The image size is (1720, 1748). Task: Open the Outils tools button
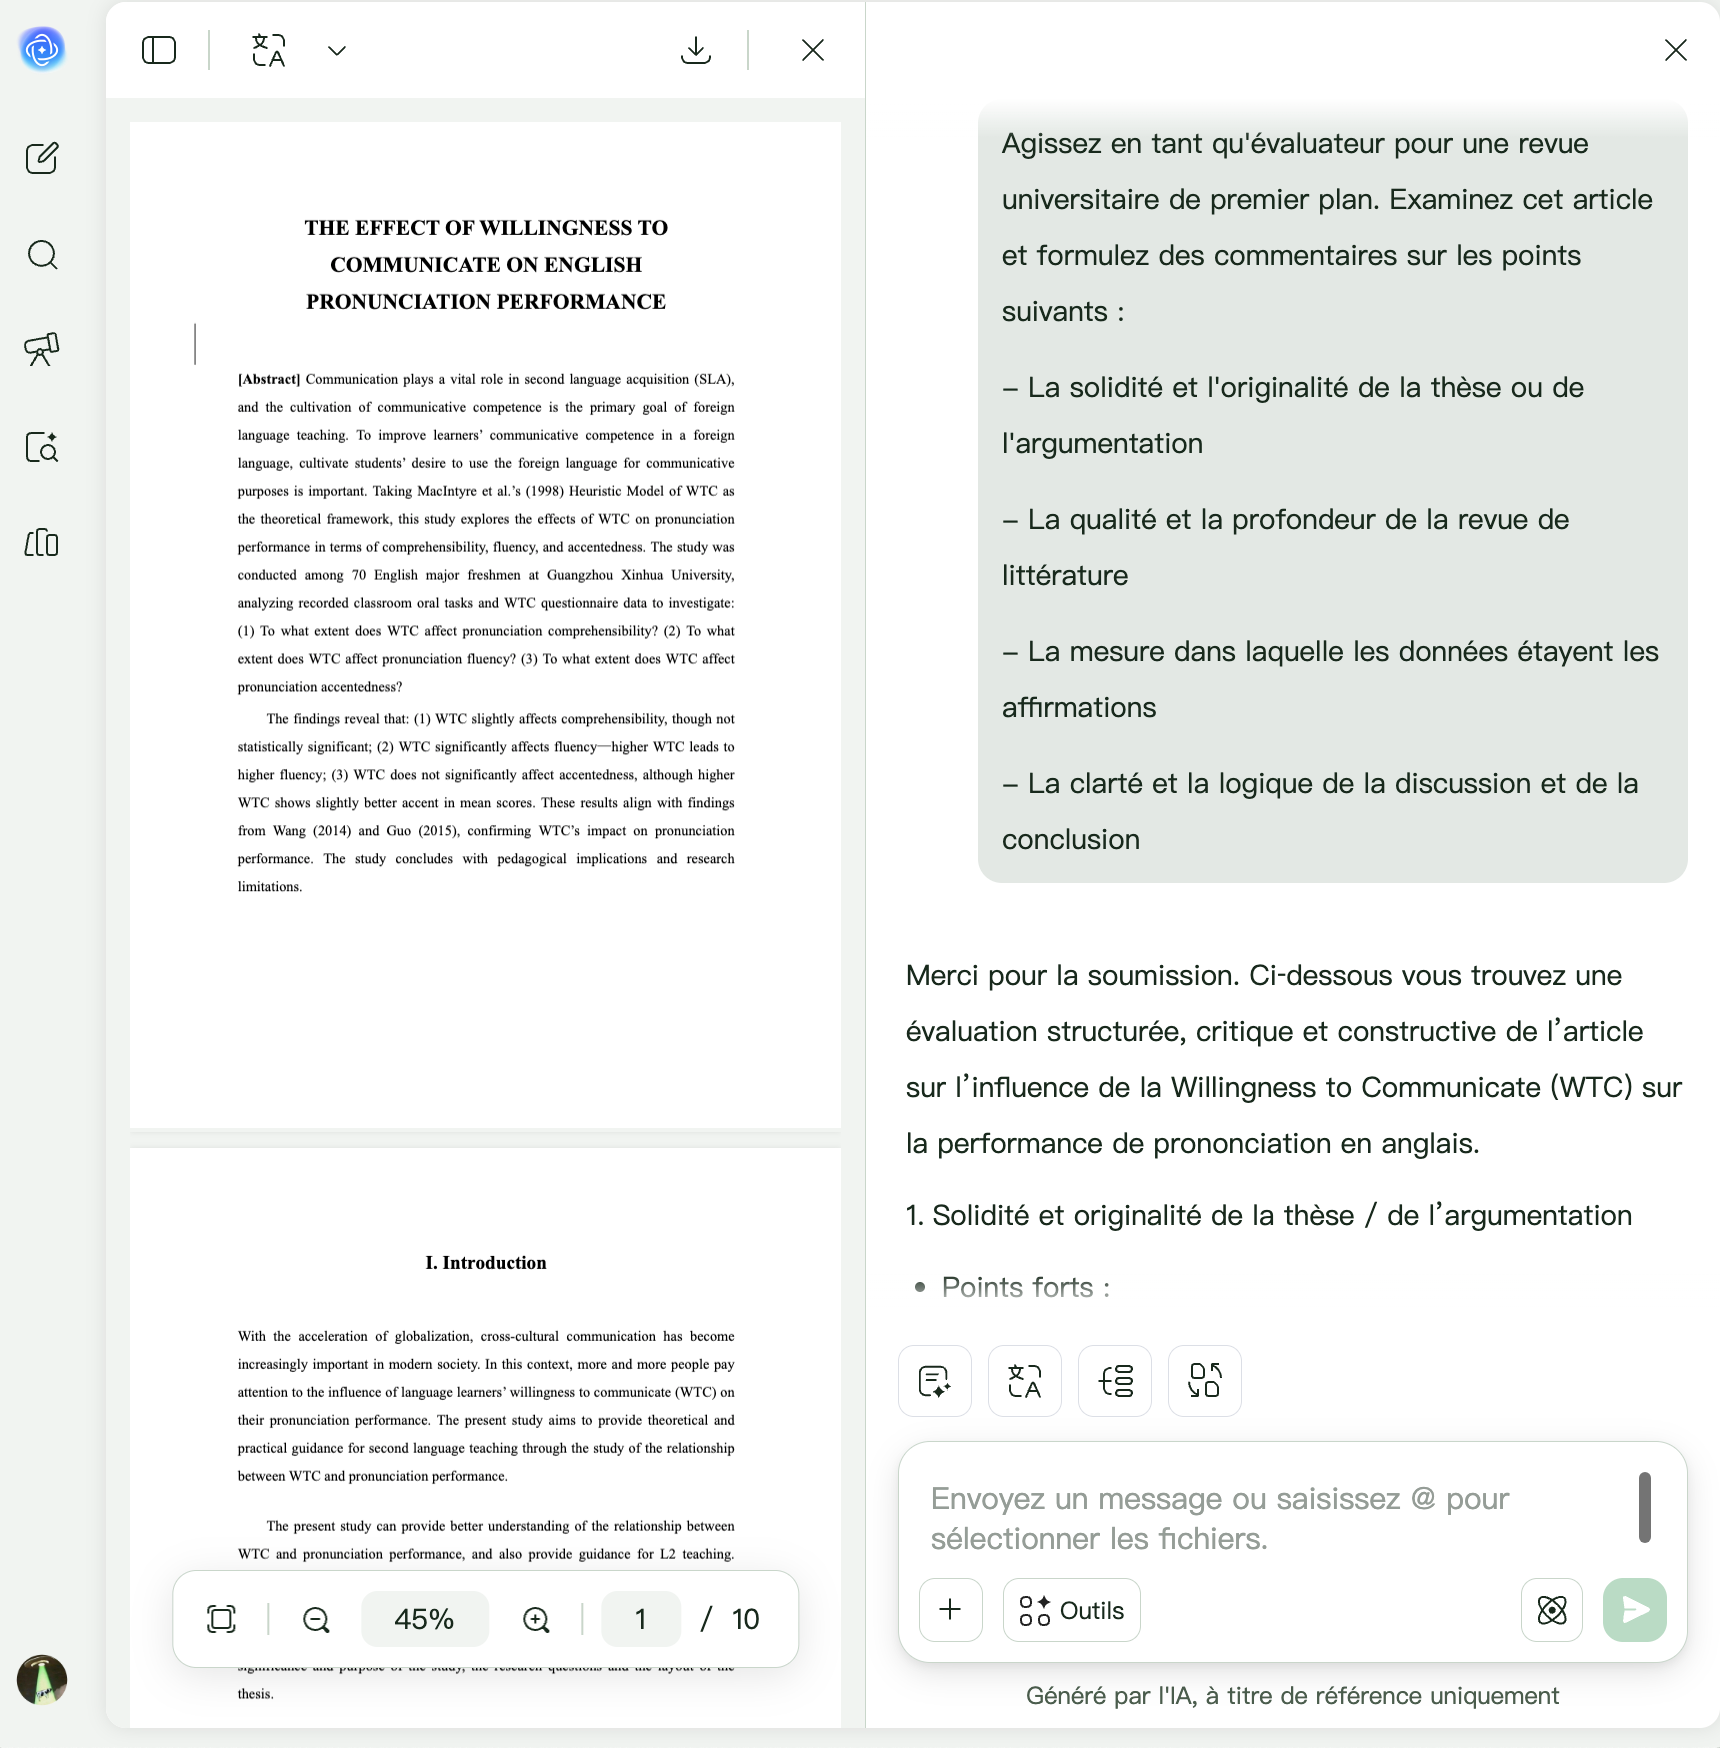click(x=1072, y=1610)
